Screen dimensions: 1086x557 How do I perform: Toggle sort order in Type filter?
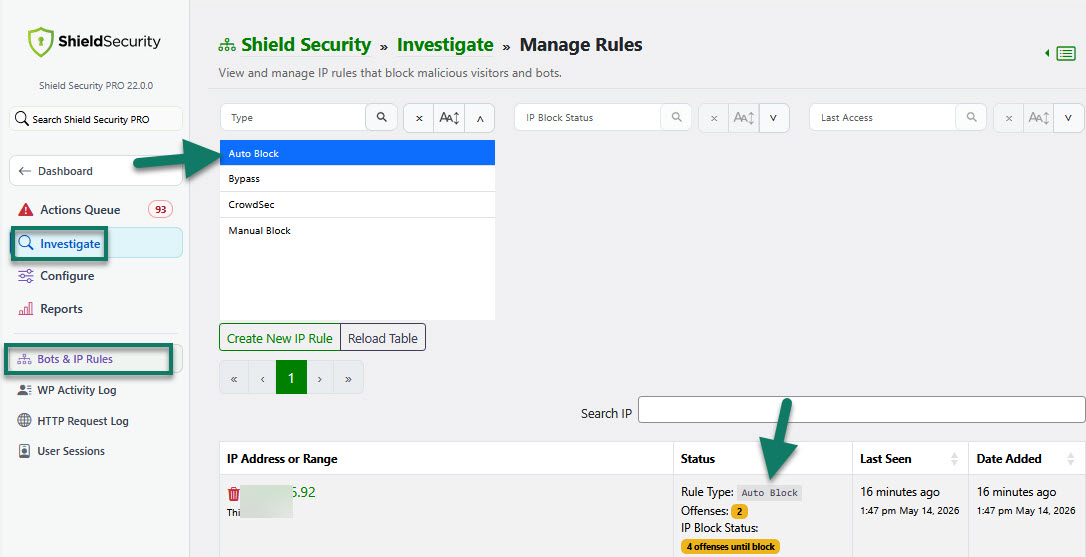(x=449, y=118)
